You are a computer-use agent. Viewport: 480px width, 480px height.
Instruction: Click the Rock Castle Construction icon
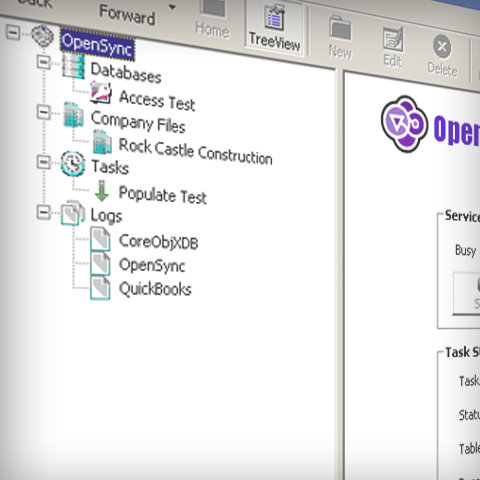click(102, 142)
